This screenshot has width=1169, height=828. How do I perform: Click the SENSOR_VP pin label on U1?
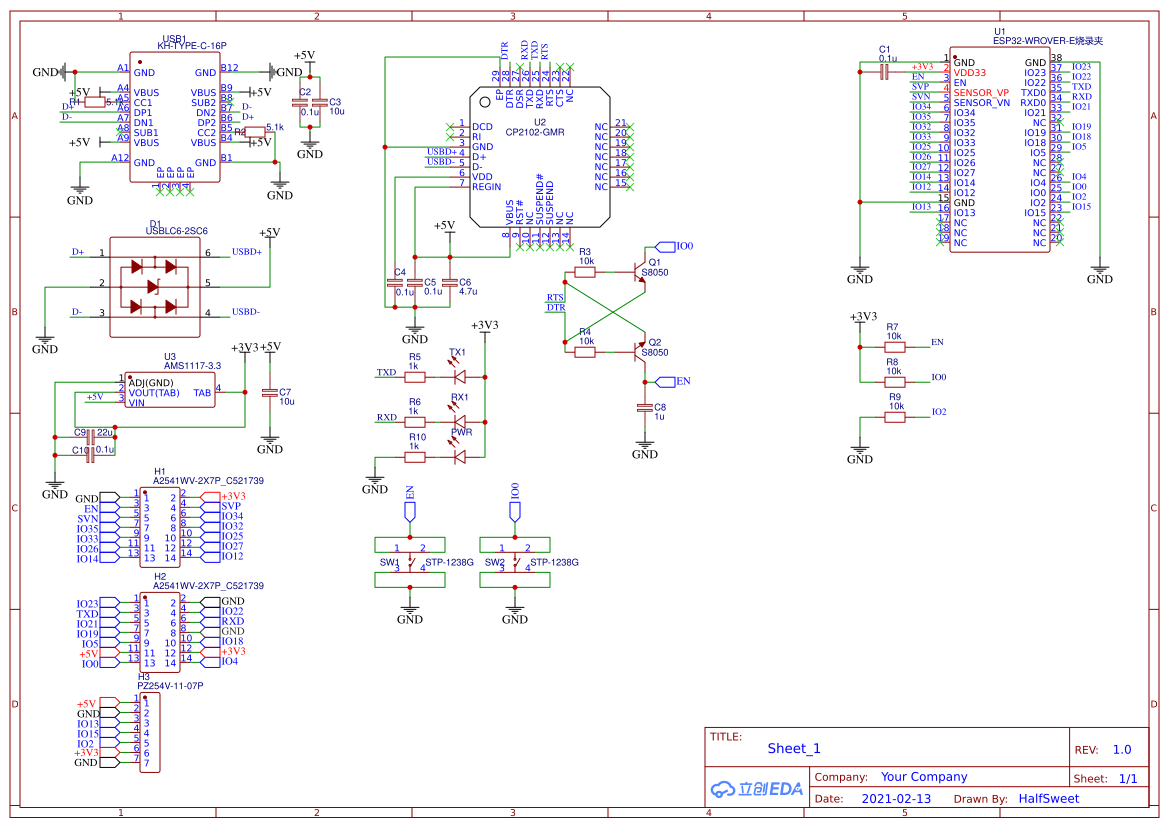981,93
